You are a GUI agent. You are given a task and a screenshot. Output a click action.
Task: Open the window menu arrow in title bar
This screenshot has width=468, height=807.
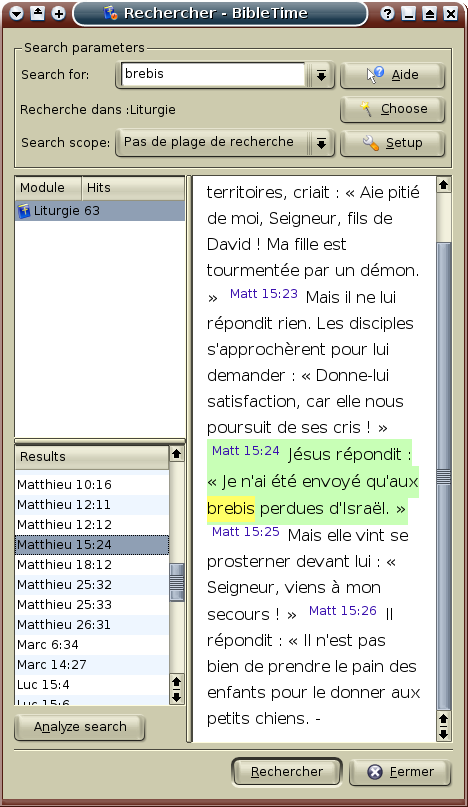tap(16, 13)
